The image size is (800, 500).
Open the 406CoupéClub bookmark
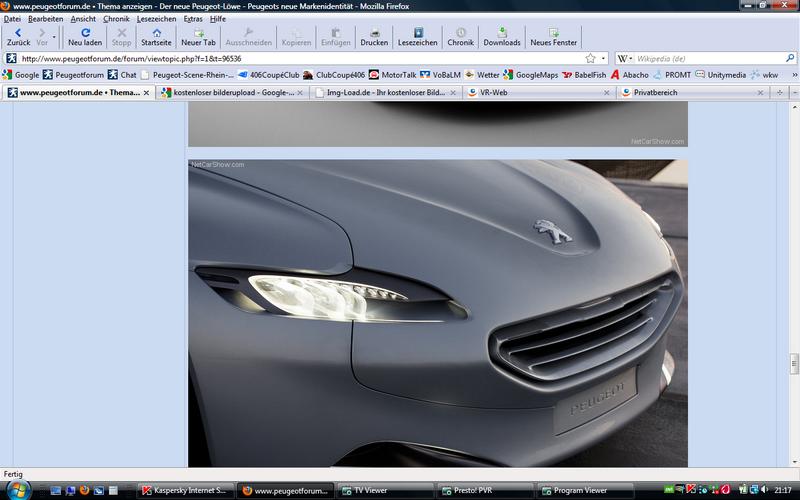[x=268, y=75]
